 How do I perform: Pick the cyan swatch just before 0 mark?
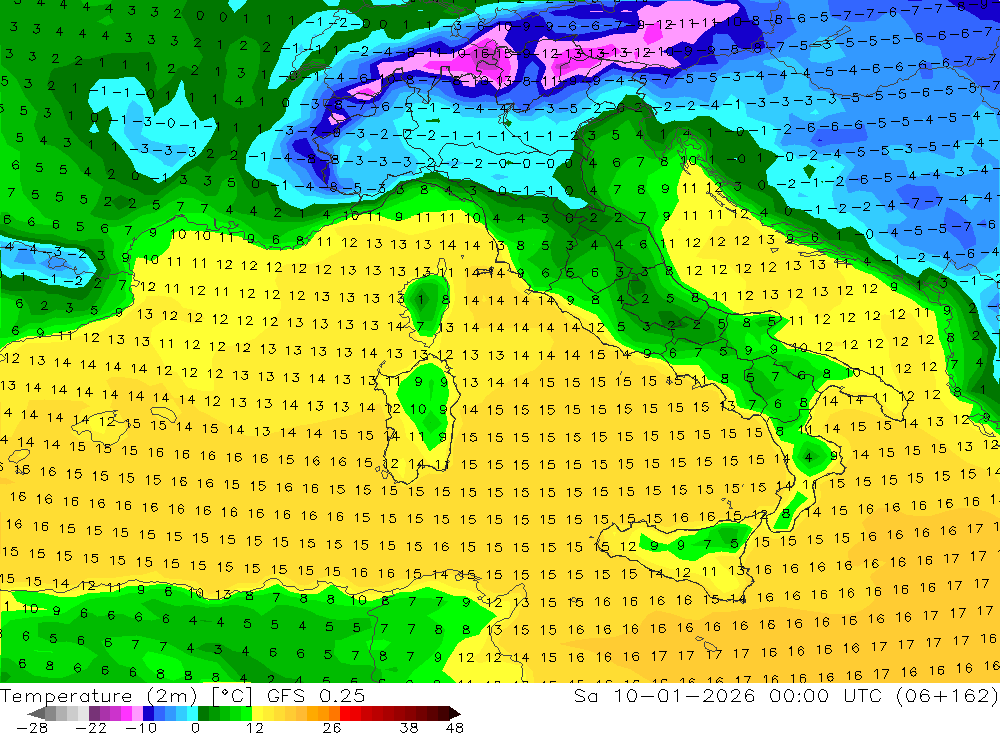pos(192,713)
